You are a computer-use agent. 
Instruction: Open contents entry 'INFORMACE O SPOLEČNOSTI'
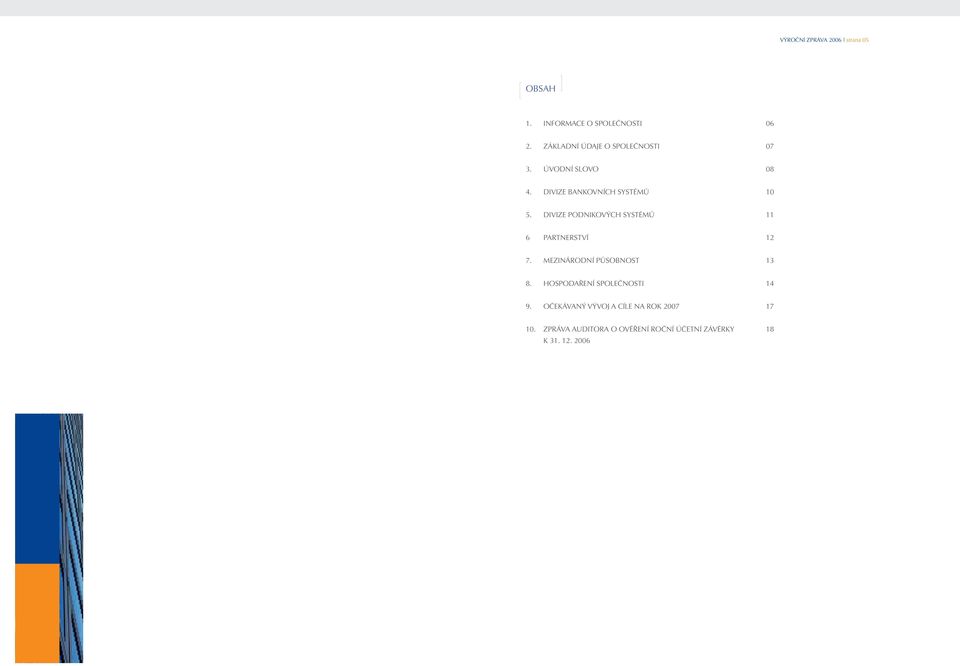click(x=592, y=124)
